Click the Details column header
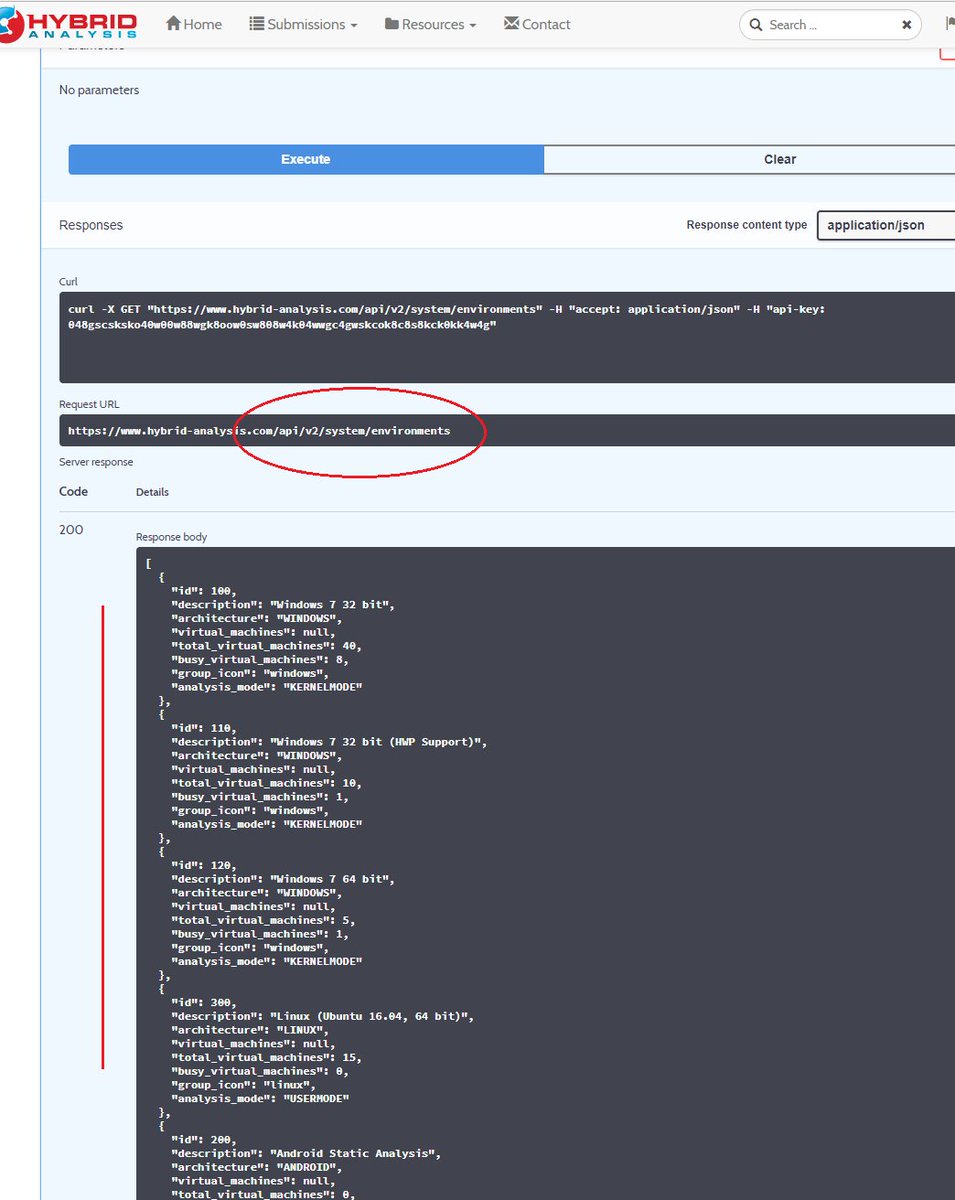The image size is (955, 1200). pyautogui.click(x=152, y=492)
